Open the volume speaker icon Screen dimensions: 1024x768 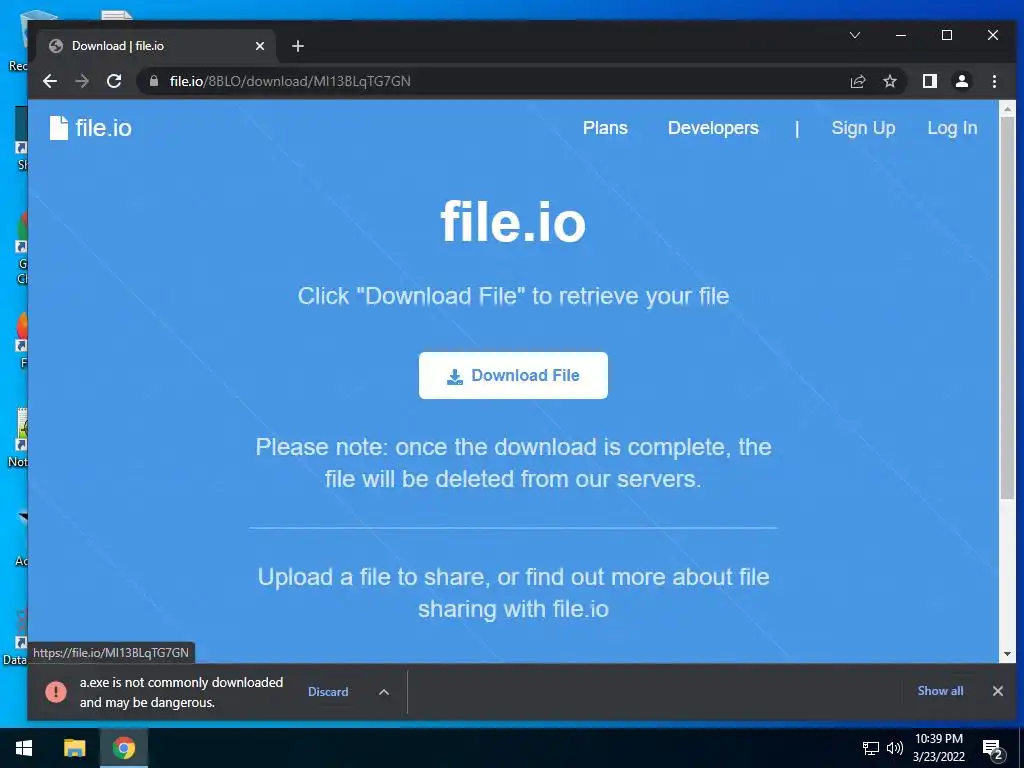tap(895, 748)
